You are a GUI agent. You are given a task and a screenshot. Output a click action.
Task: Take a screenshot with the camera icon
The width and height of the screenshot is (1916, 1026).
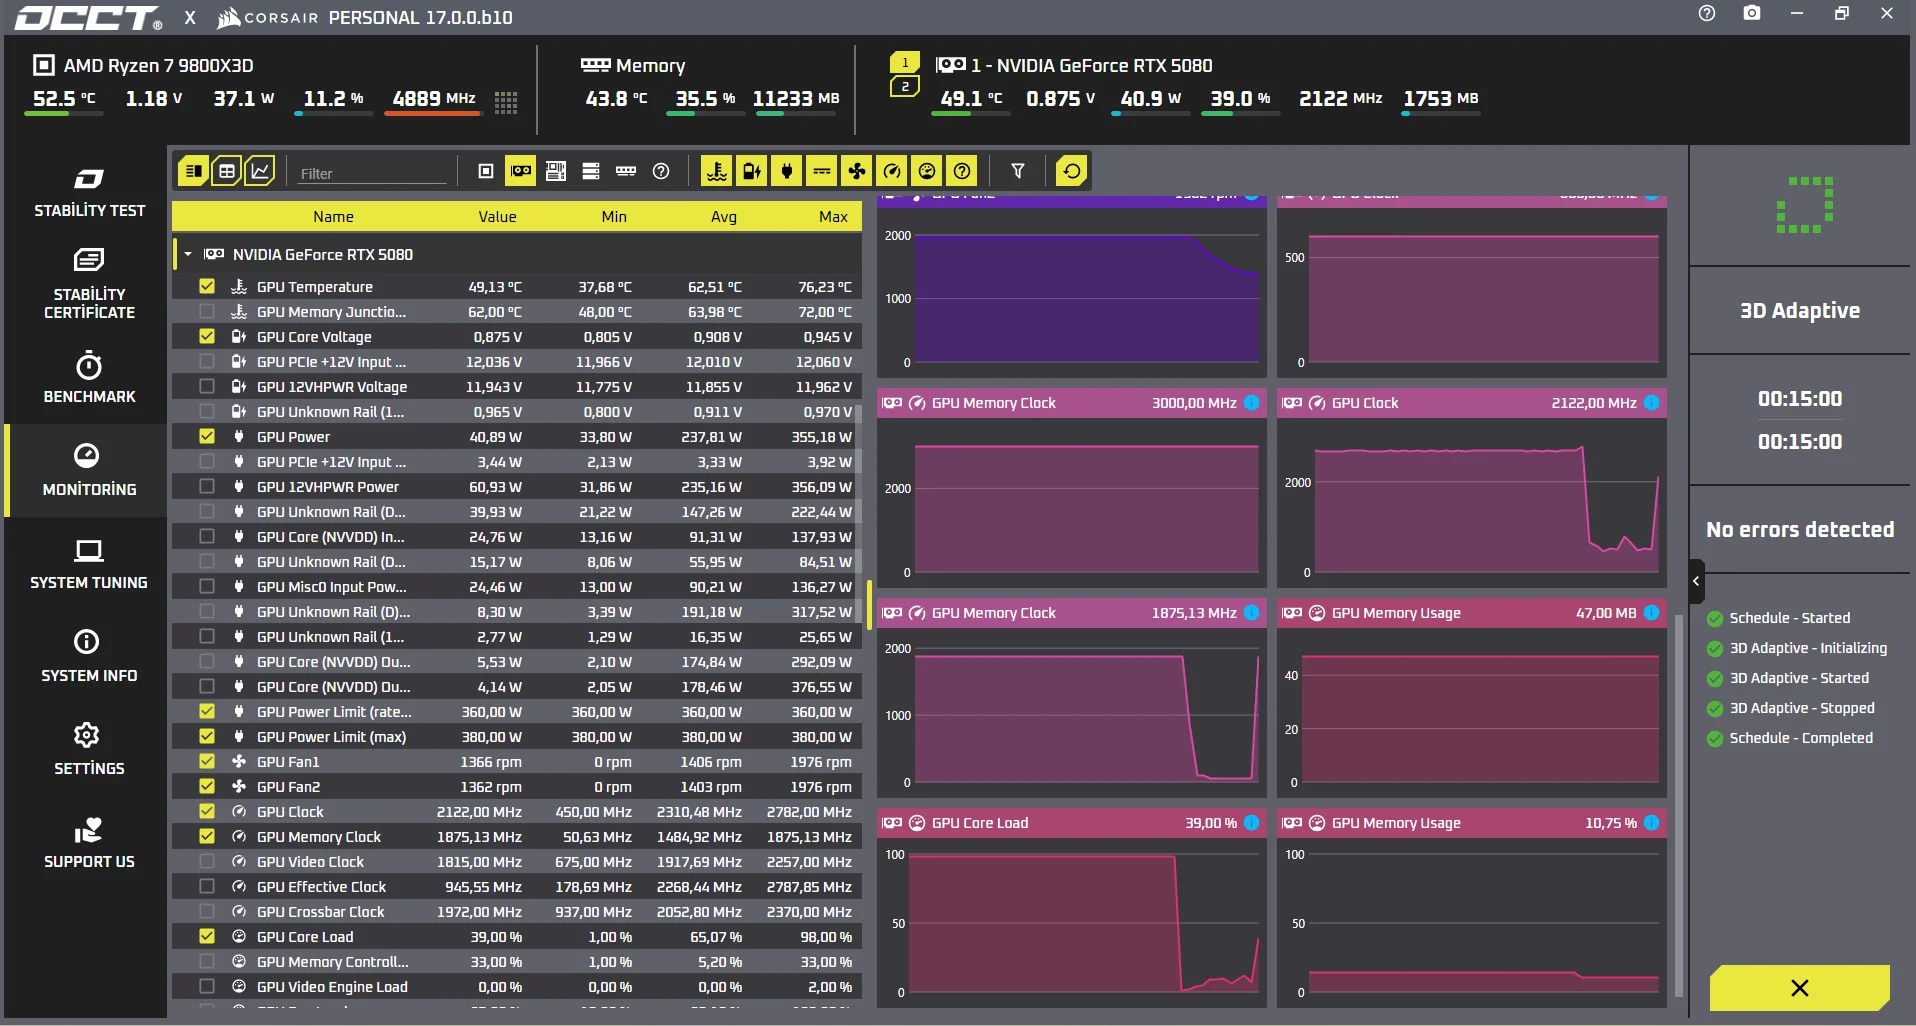pos(1752,14)
